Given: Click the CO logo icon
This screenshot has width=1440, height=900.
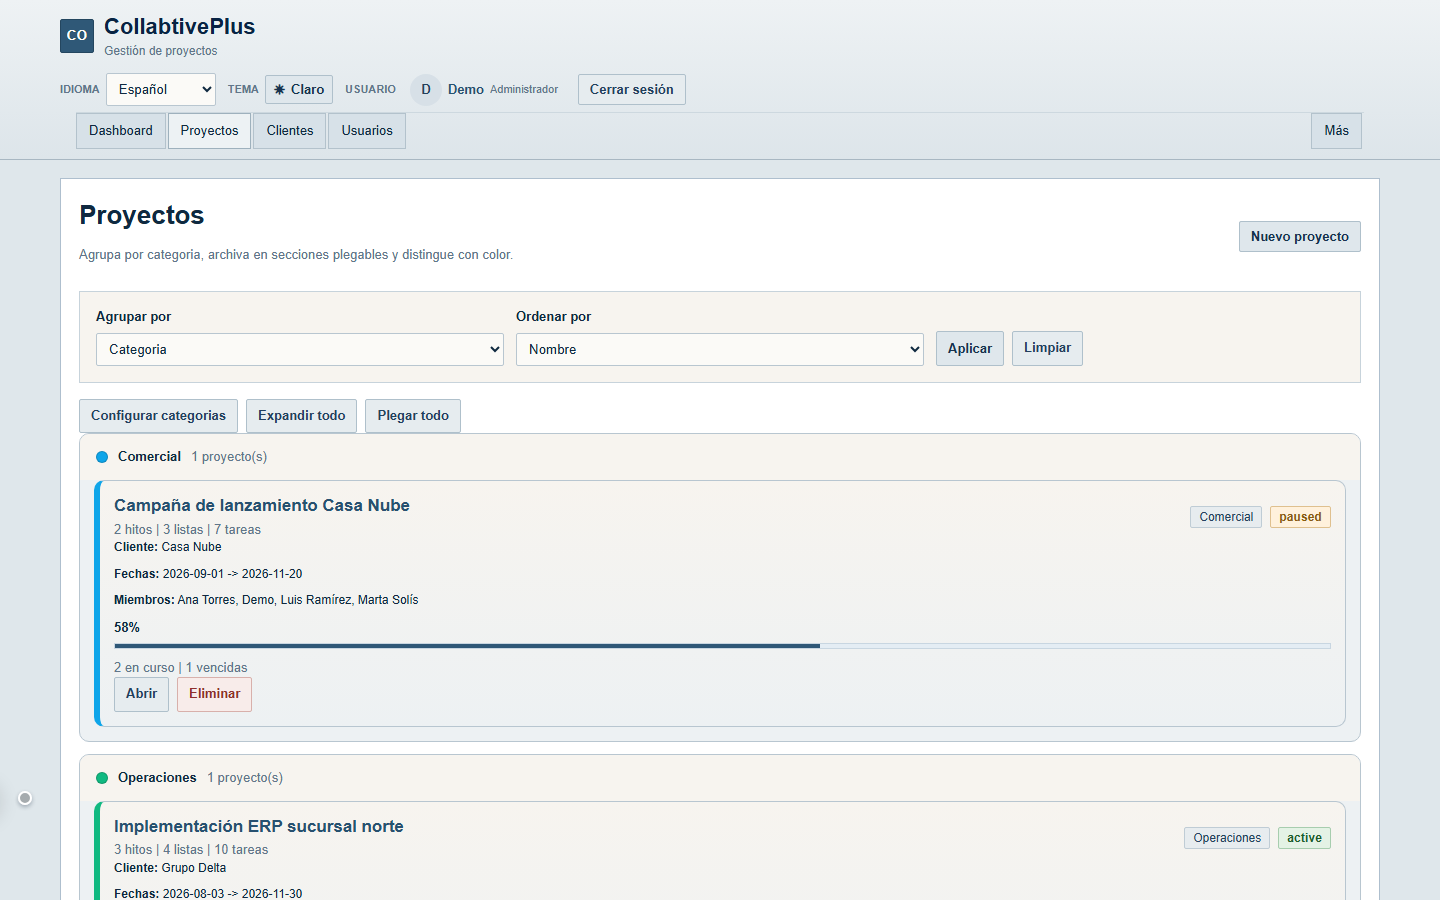Looking at the screenshot, I should pos(77,35).
